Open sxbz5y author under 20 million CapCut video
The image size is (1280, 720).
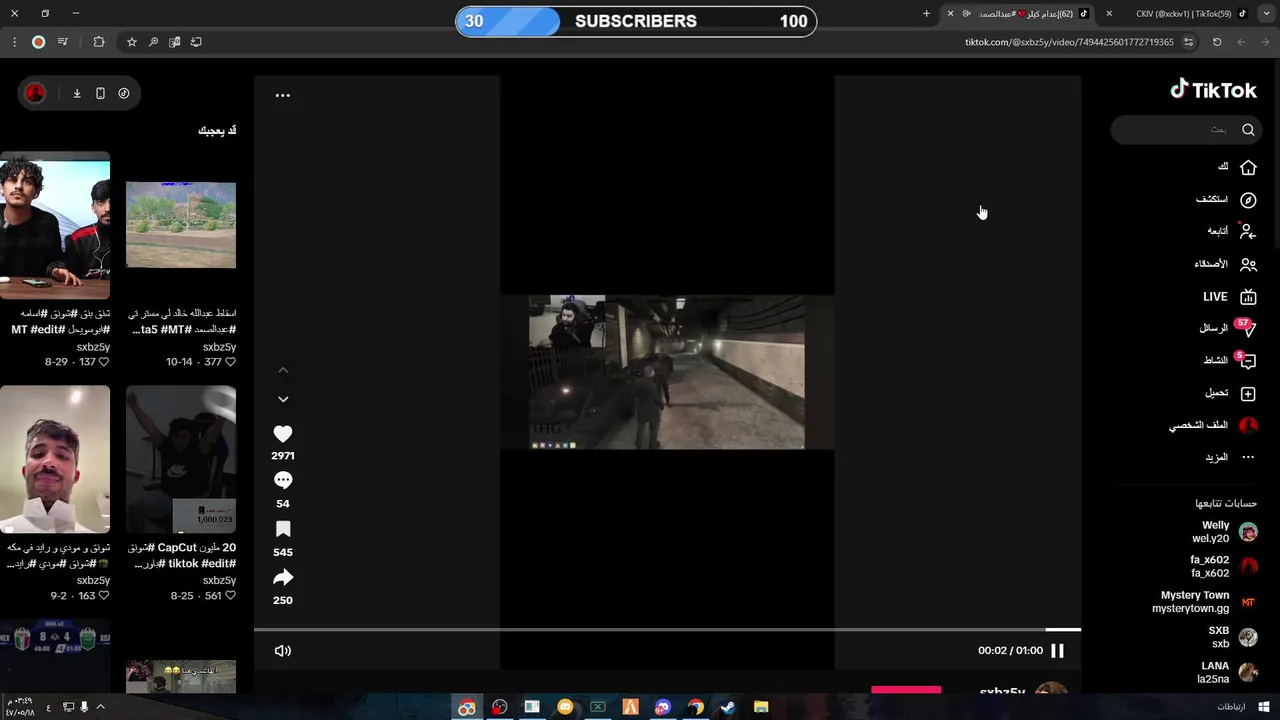(219, 580)
